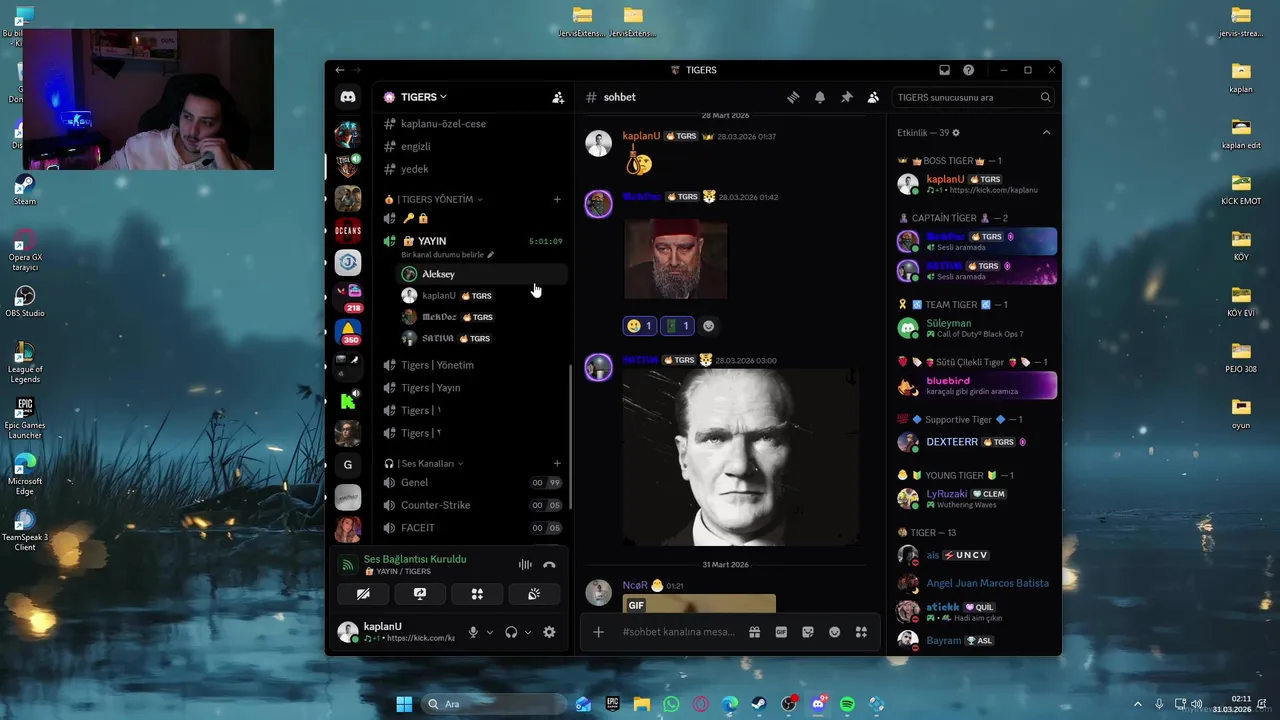Show pinned messages pin icon
The width and height of the screenshot is (1280, 720).
pos(847,97)
